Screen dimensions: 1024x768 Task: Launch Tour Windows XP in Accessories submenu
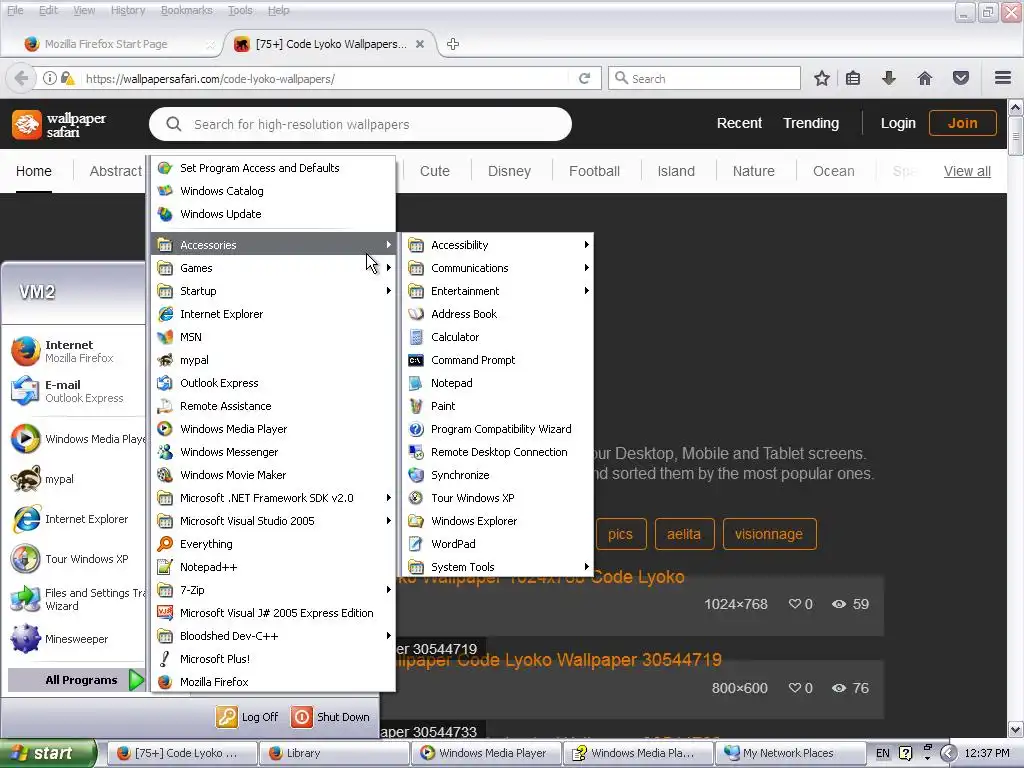497,498
